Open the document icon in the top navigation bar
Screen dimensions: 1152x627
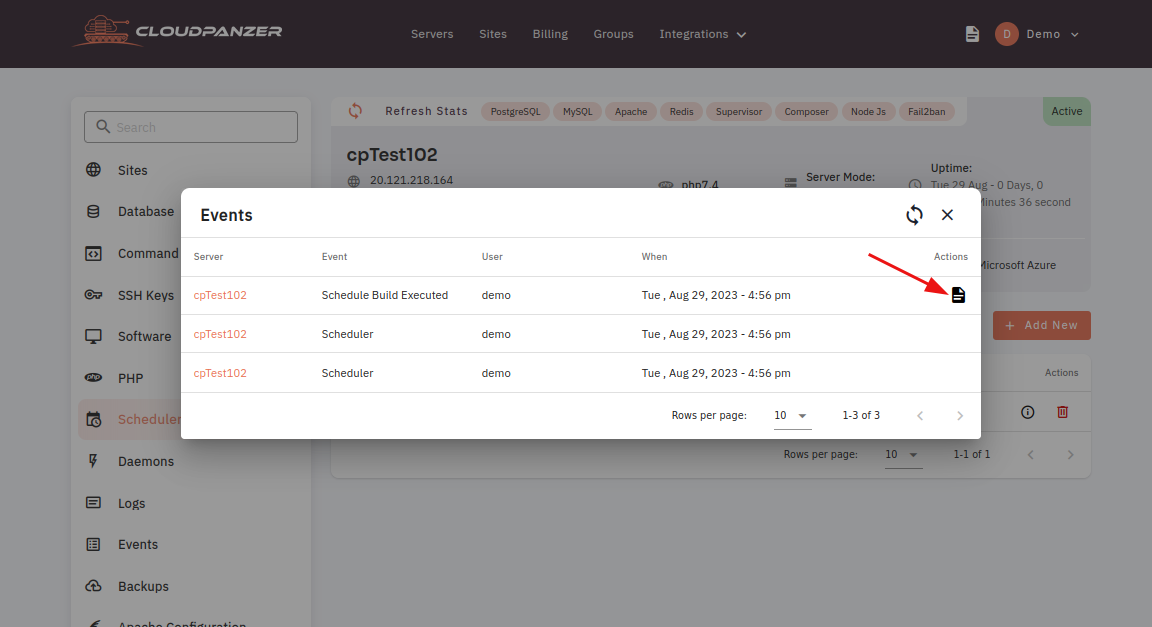(972, 34)
